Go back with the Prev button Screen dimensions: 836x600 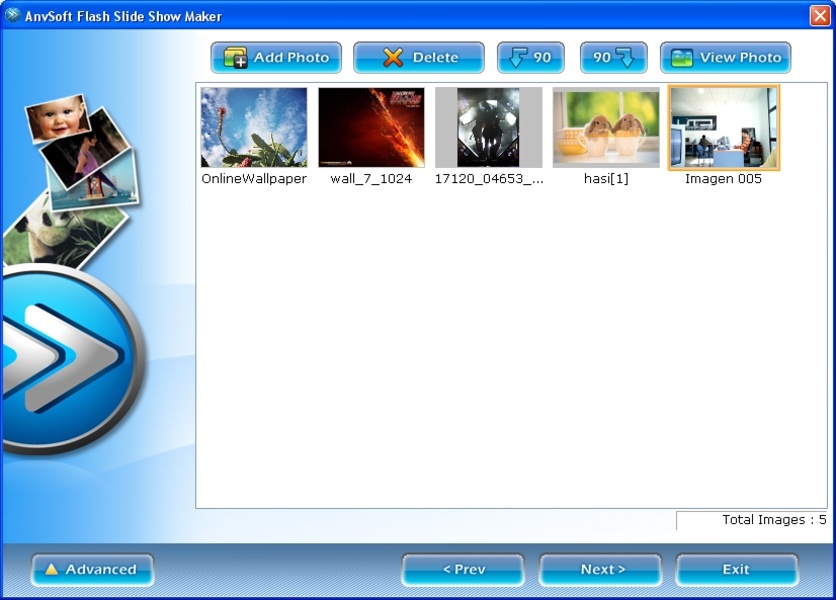coord(463,570)
